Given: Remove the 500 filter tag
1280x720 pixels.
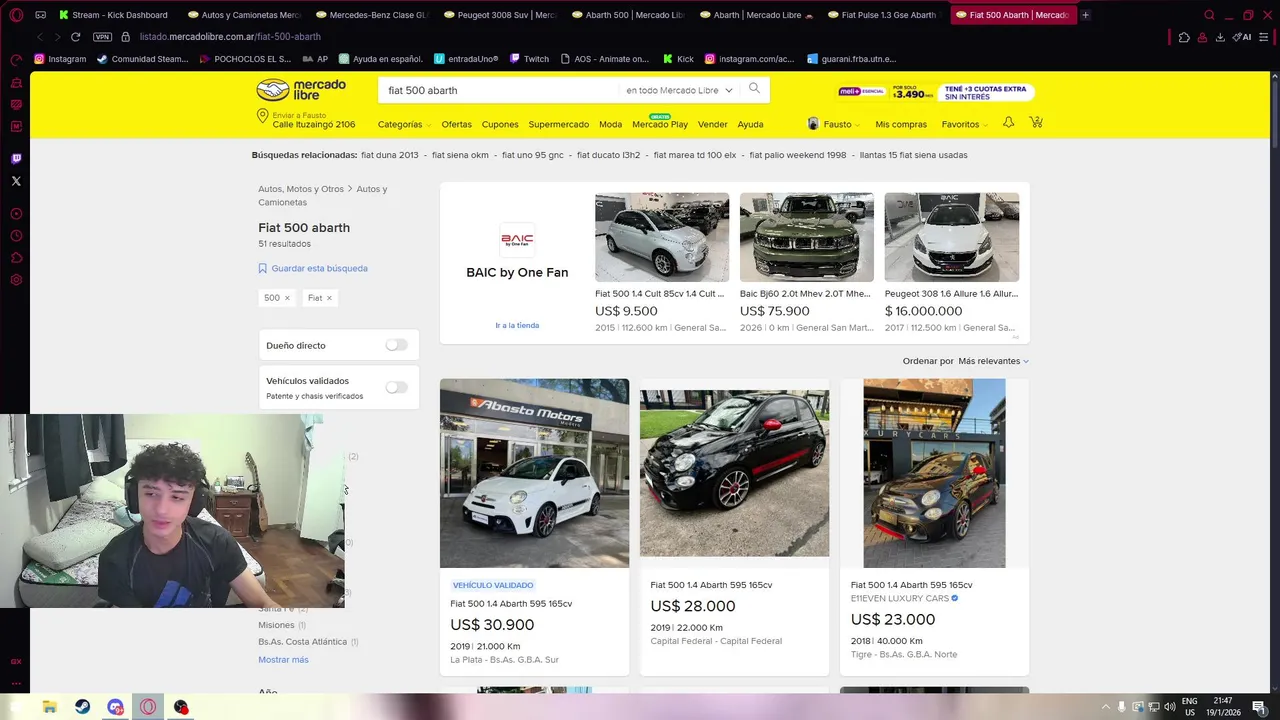Looking at the screenshot, I should (287, 298).
